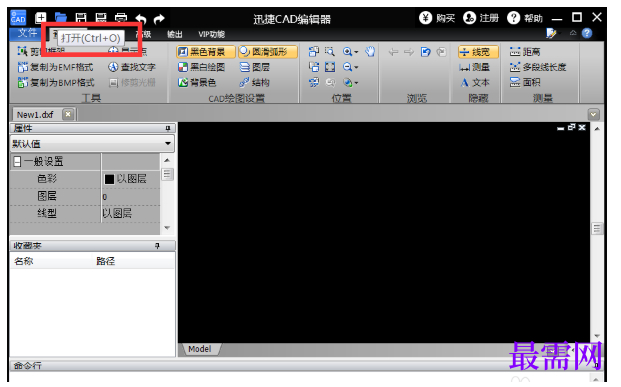
Task: Click the redo arrow icon
Action: [159, 18]
